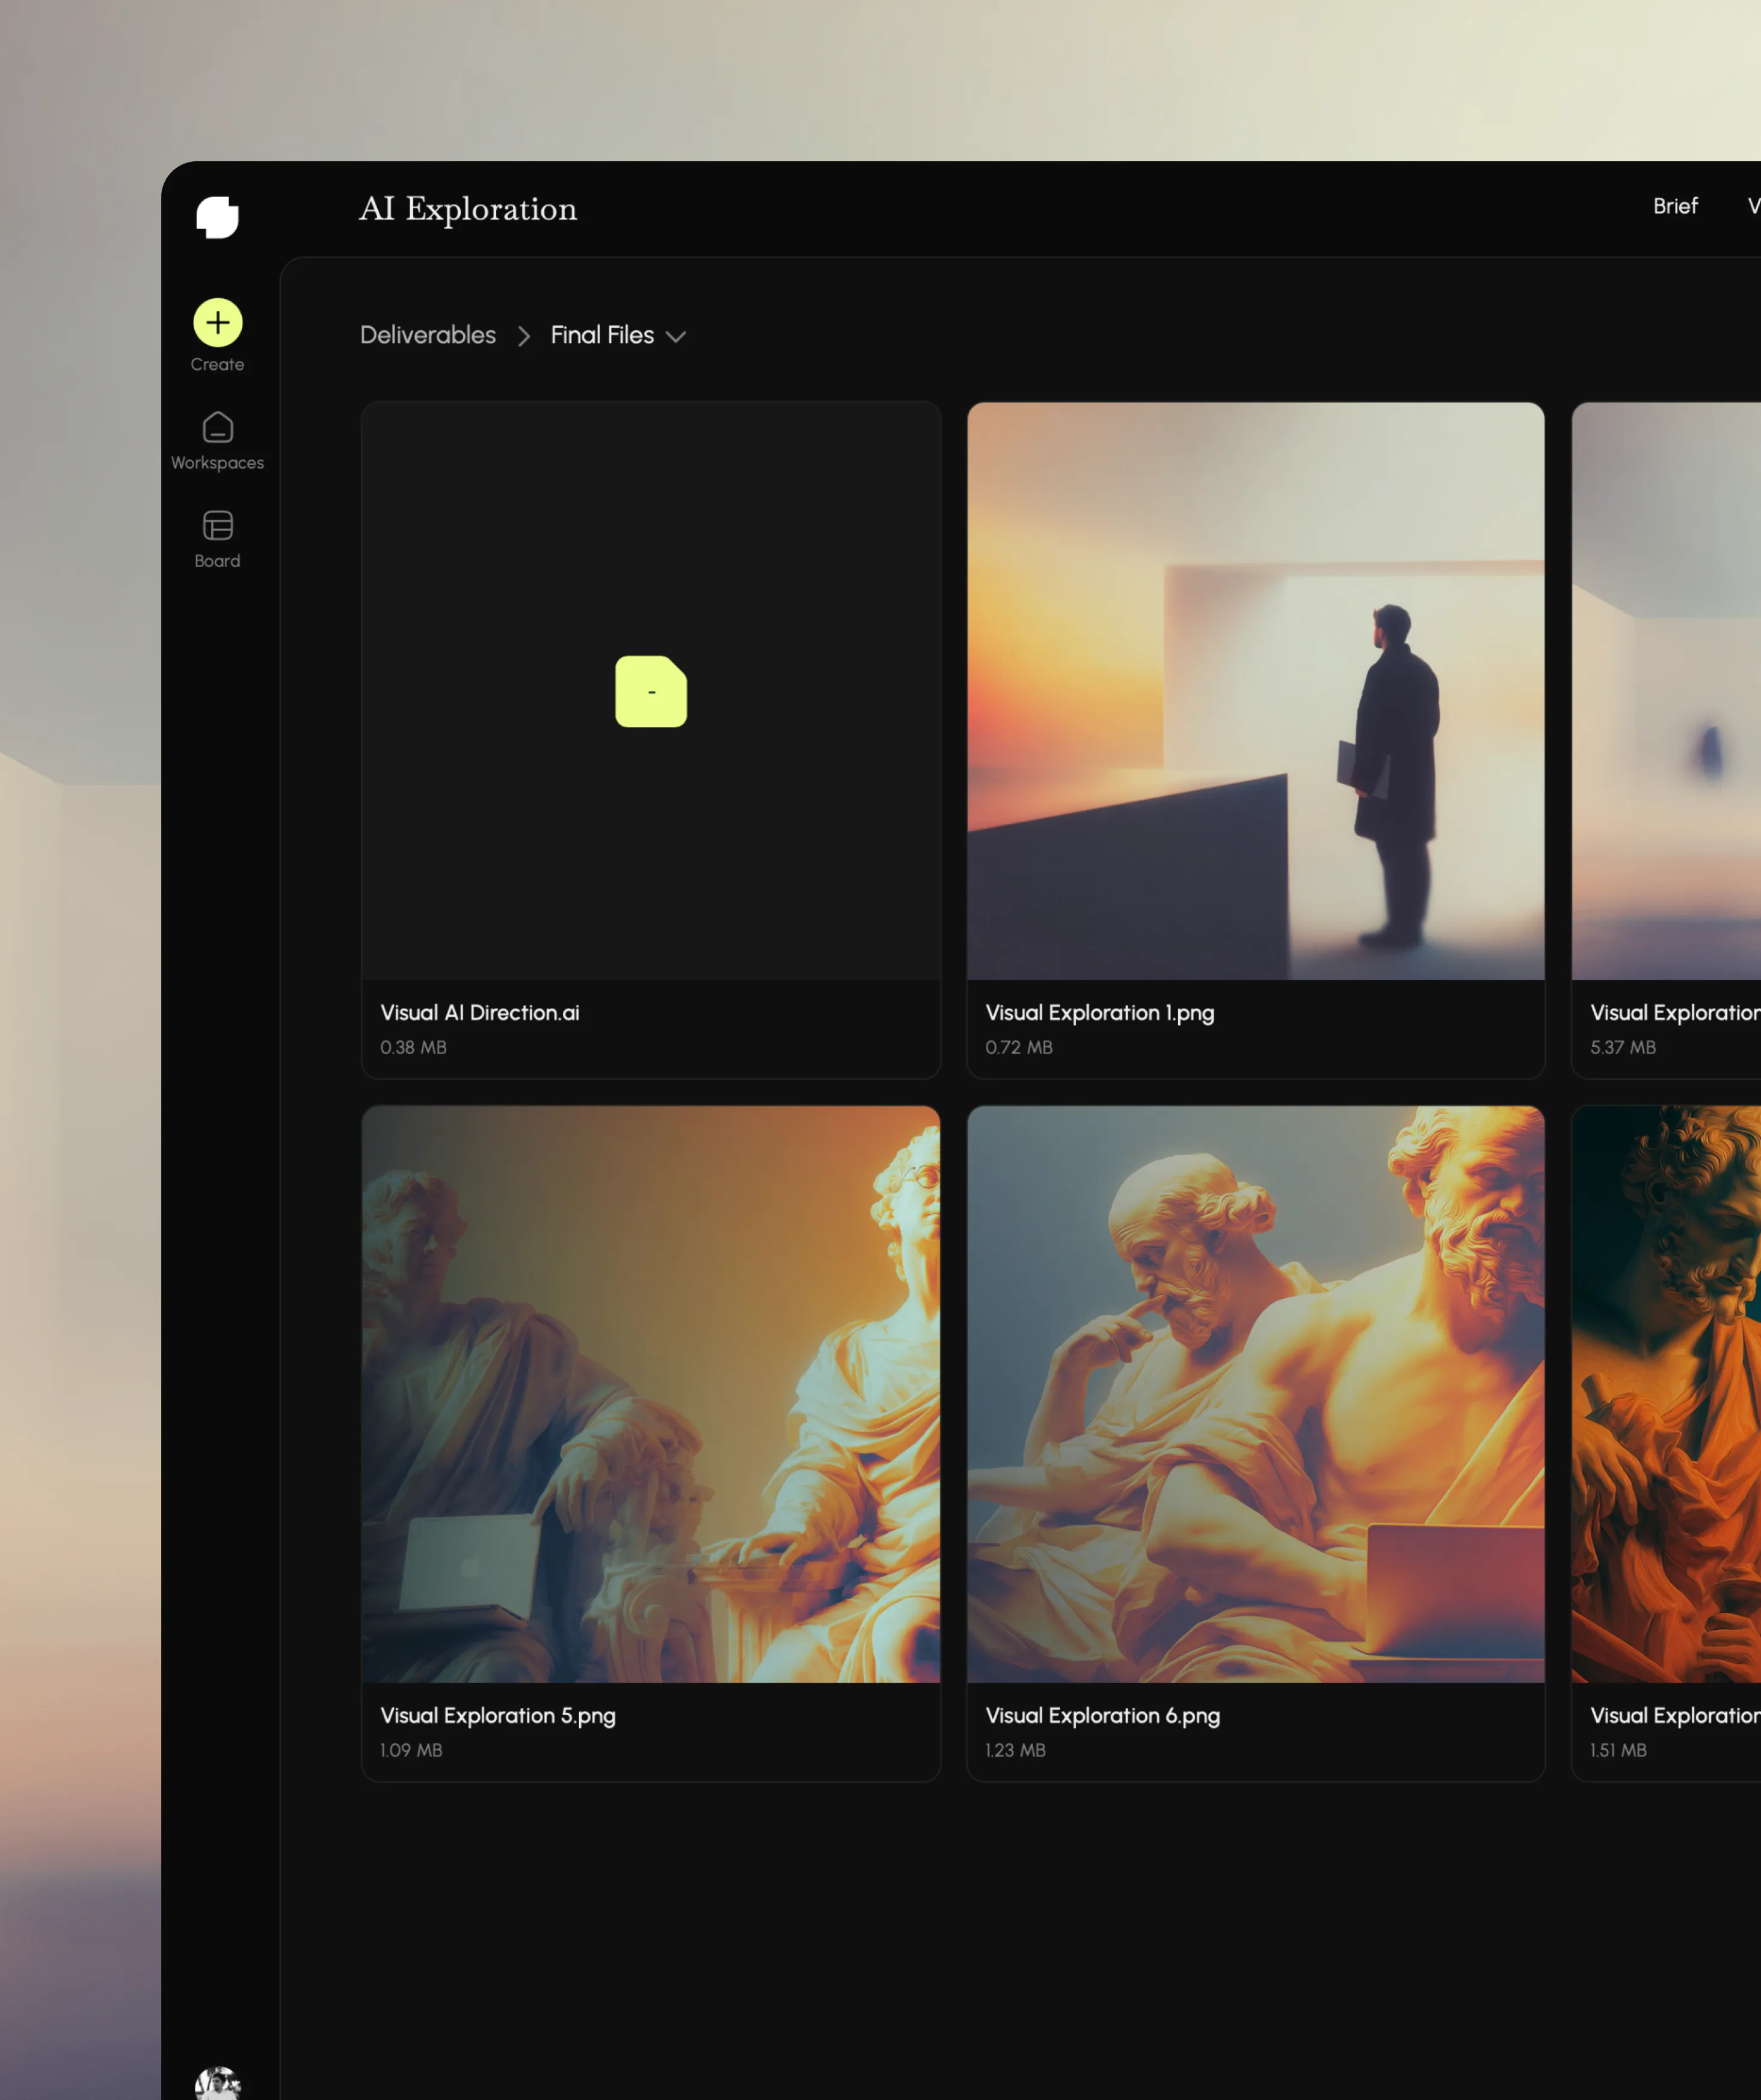This screenshot has height=2100, width=1761.
Task: Click the AI Exploration project title
Action: [x=467, y=208]
